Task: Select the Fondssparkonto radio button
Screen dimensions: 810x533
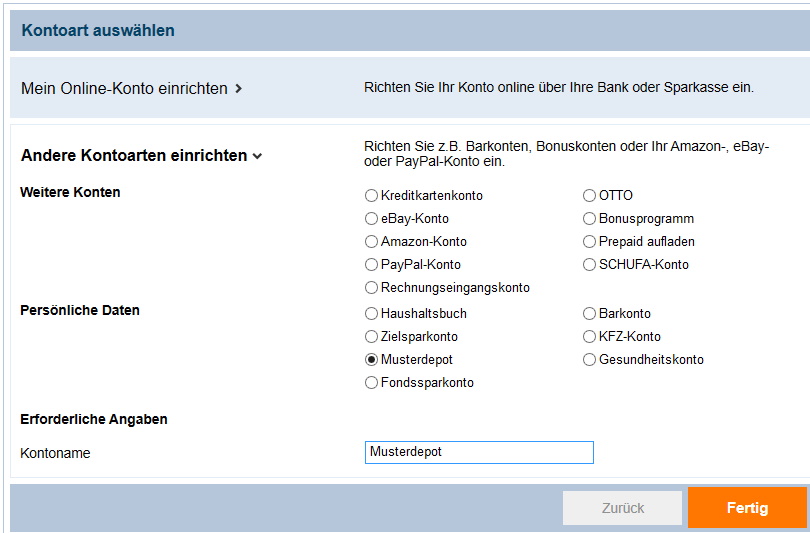Action: coord(371,383)
